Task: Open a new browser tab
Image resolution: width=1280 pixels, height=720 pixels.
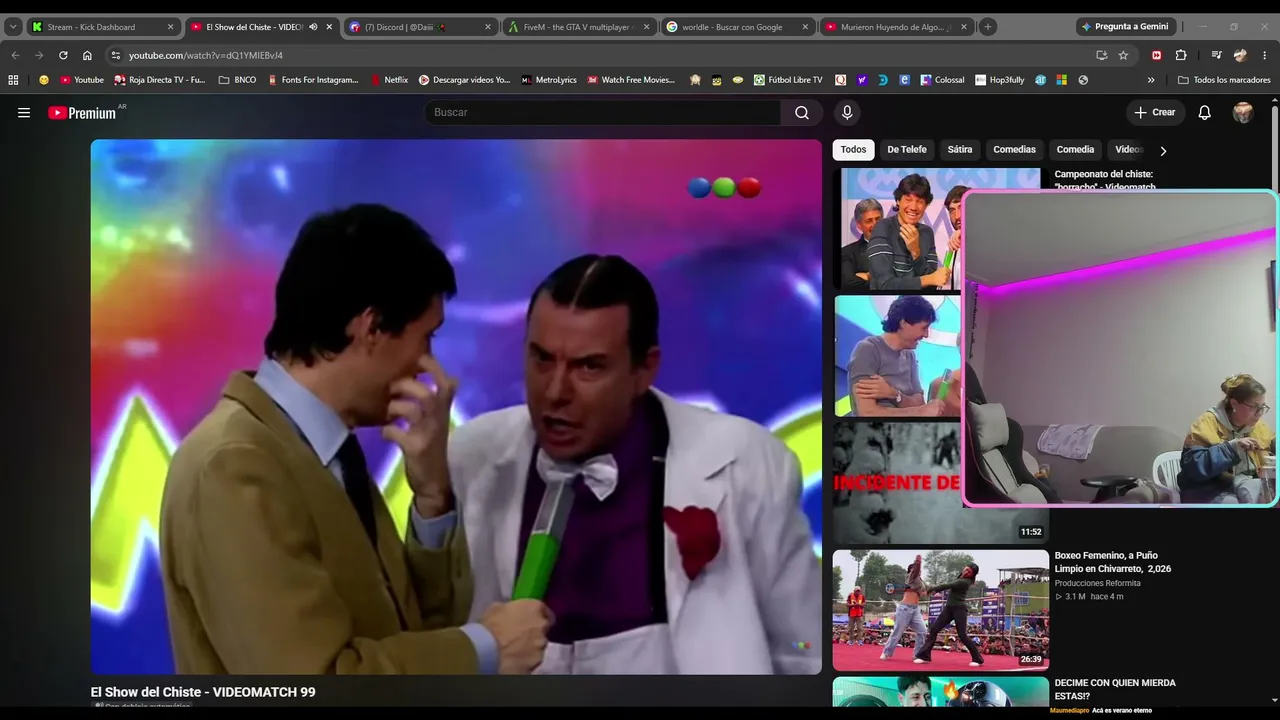Action: (x=988, y=27)
